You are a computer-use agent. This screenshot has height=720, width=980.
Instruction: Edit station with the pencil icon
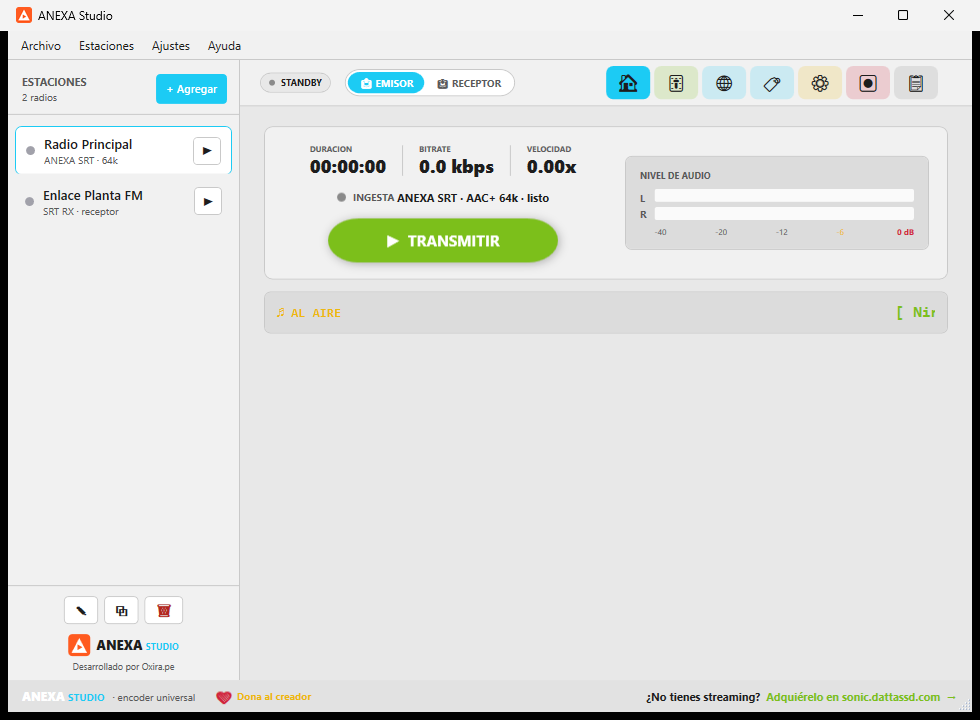pos(81,611)
